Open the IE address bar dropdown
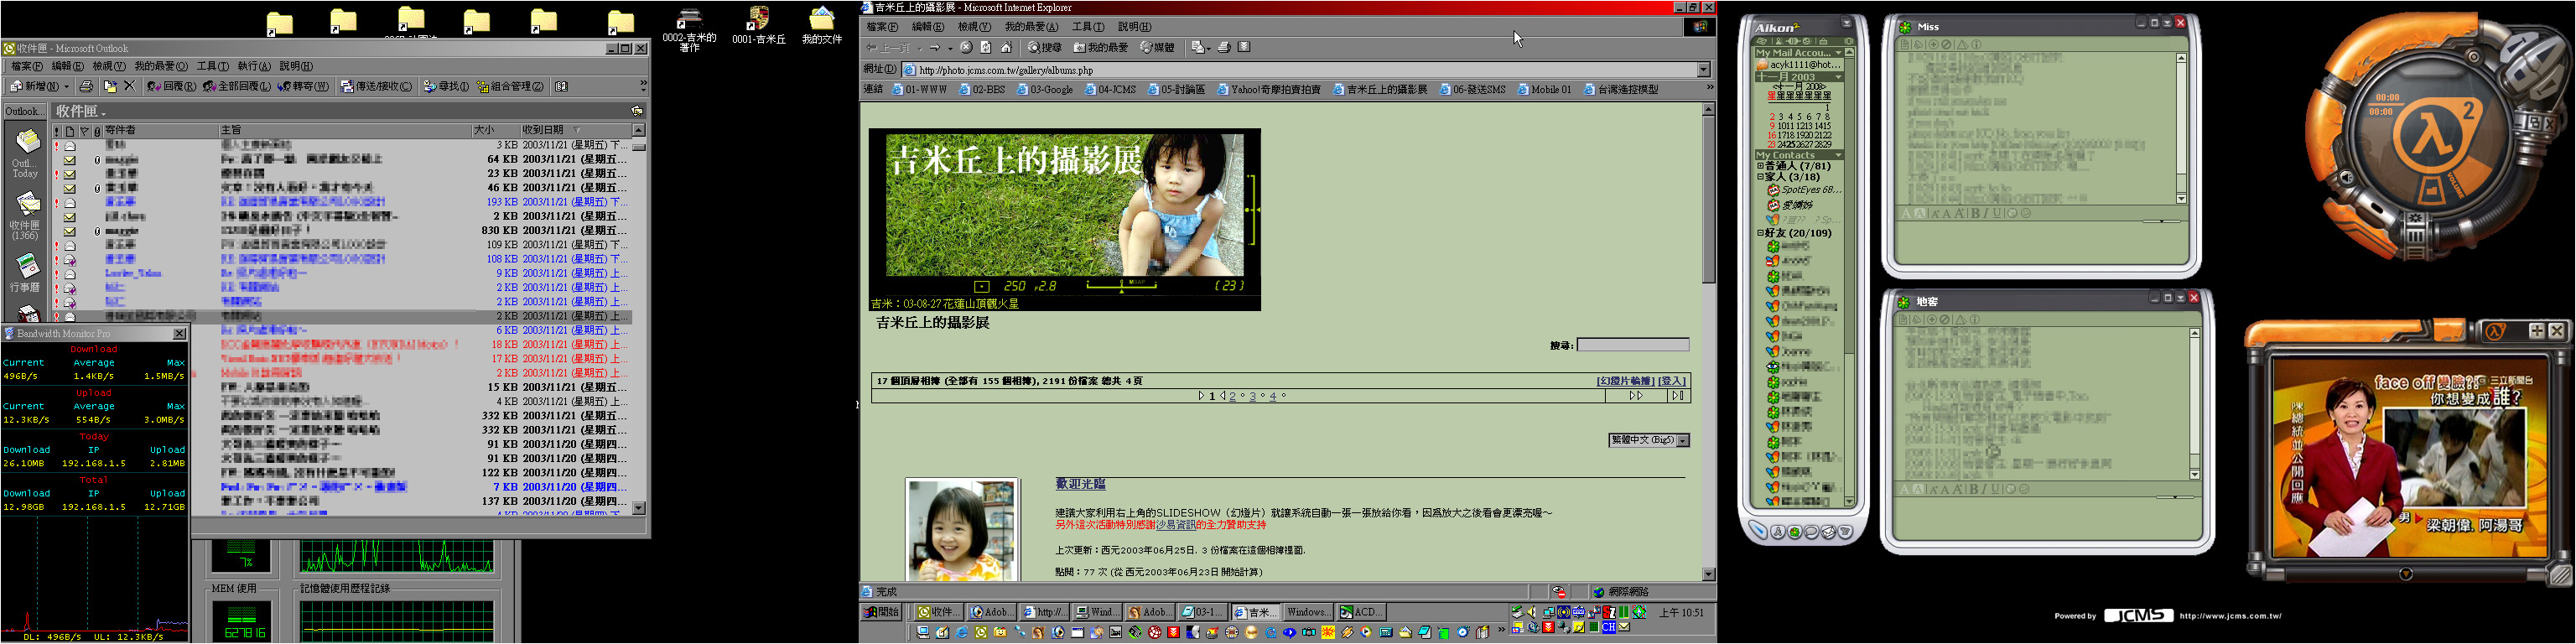The height and width of the screenshot is (644, 2576). tap(1703, 70)
